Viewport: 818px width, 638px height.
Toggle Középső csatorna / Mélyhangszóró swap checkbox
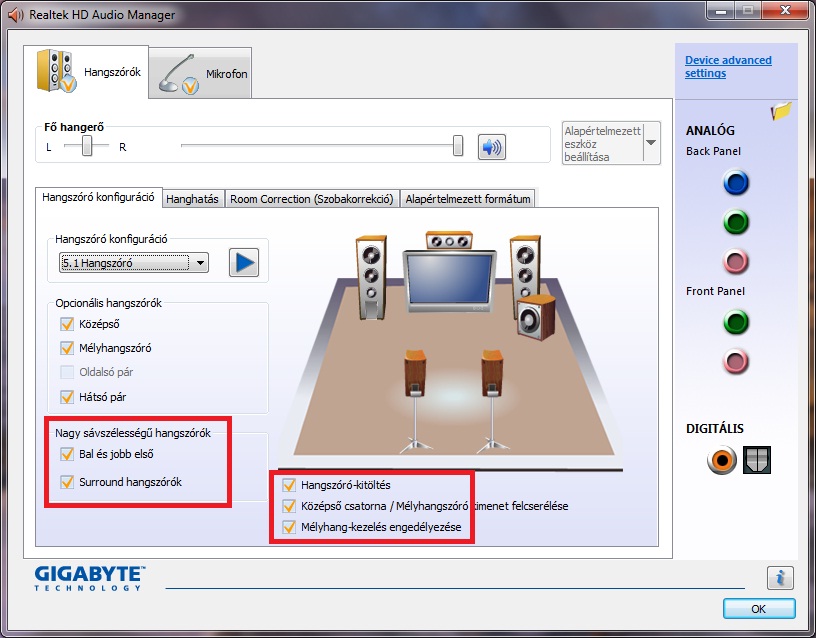[x=288, y=506]
